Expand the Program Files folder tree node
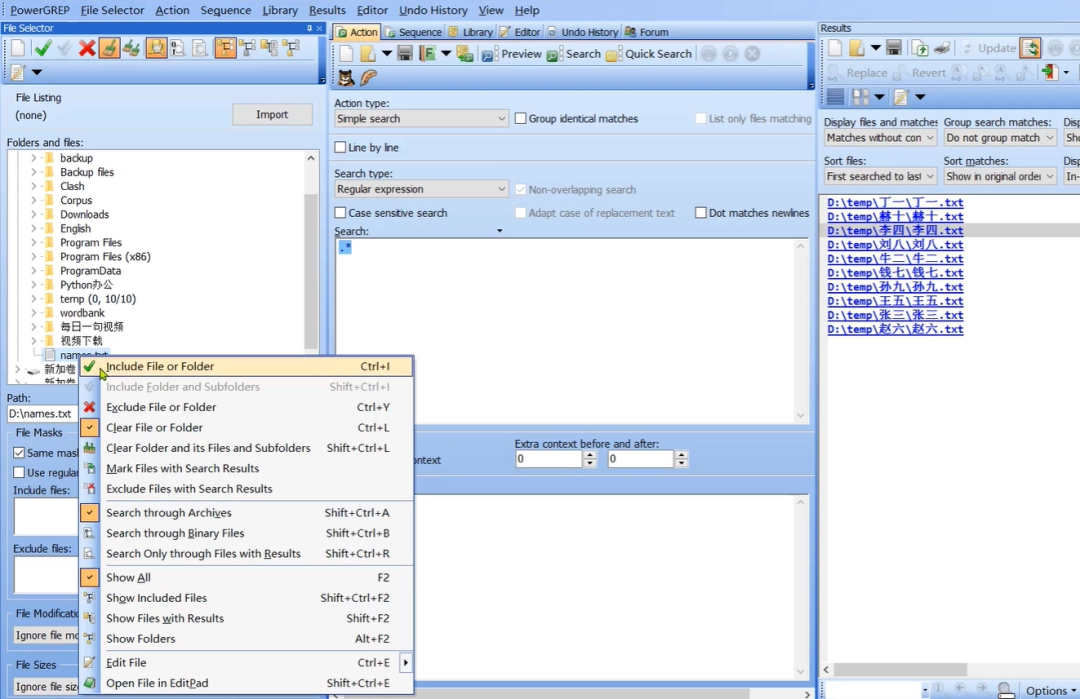This screenshot has width=1080, height=699. (x=33, y=243)
